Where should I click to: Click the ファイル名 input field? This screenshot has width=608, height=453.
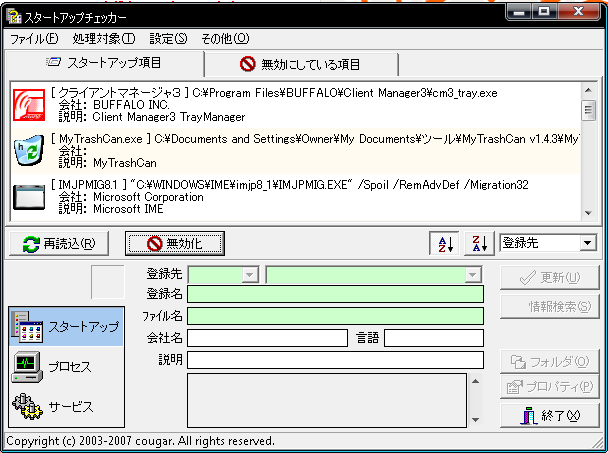point(335,316)
